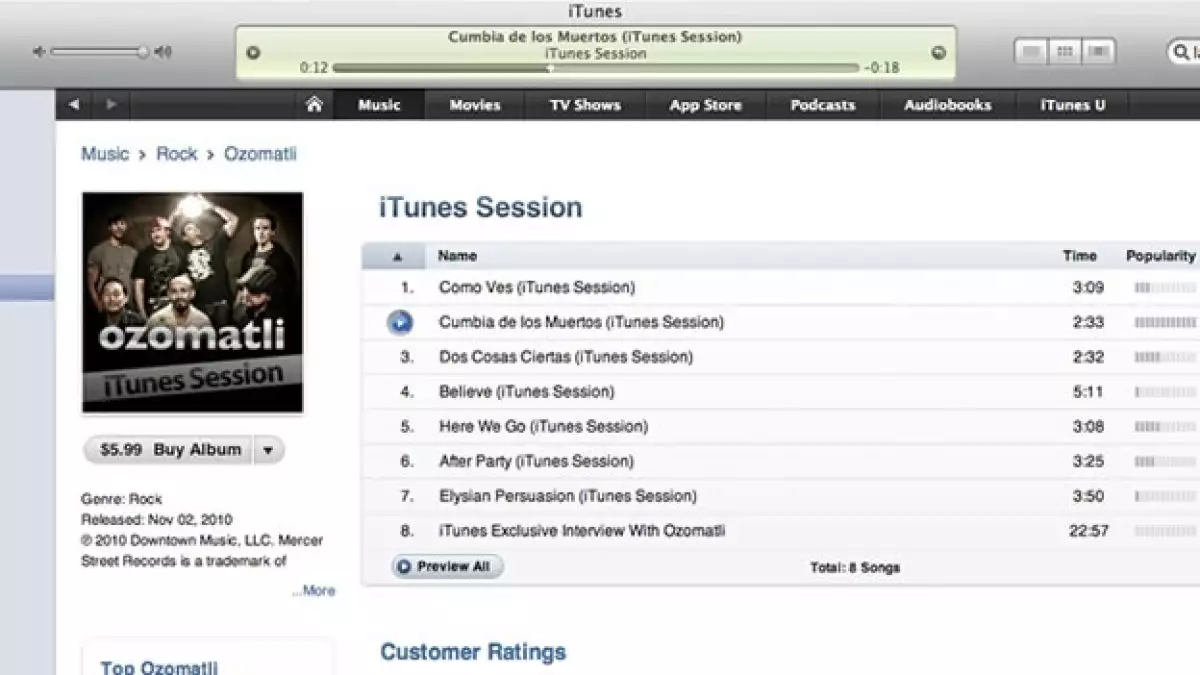The width and height of the screenshot is (1200, 675).
Task: Open the Rock breadcrumb link
Action: 177,154
